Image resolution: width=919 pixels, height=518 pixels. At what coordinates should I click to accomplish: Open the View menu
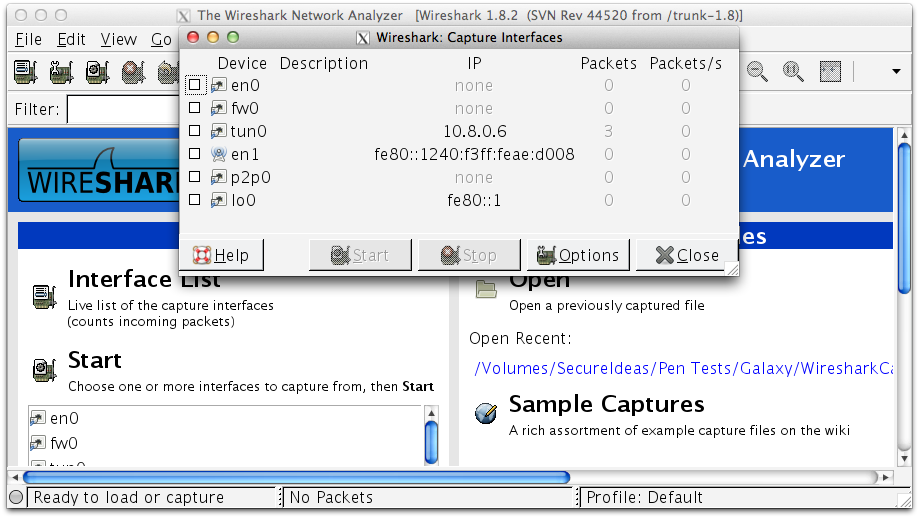click(x=118, y=39)
